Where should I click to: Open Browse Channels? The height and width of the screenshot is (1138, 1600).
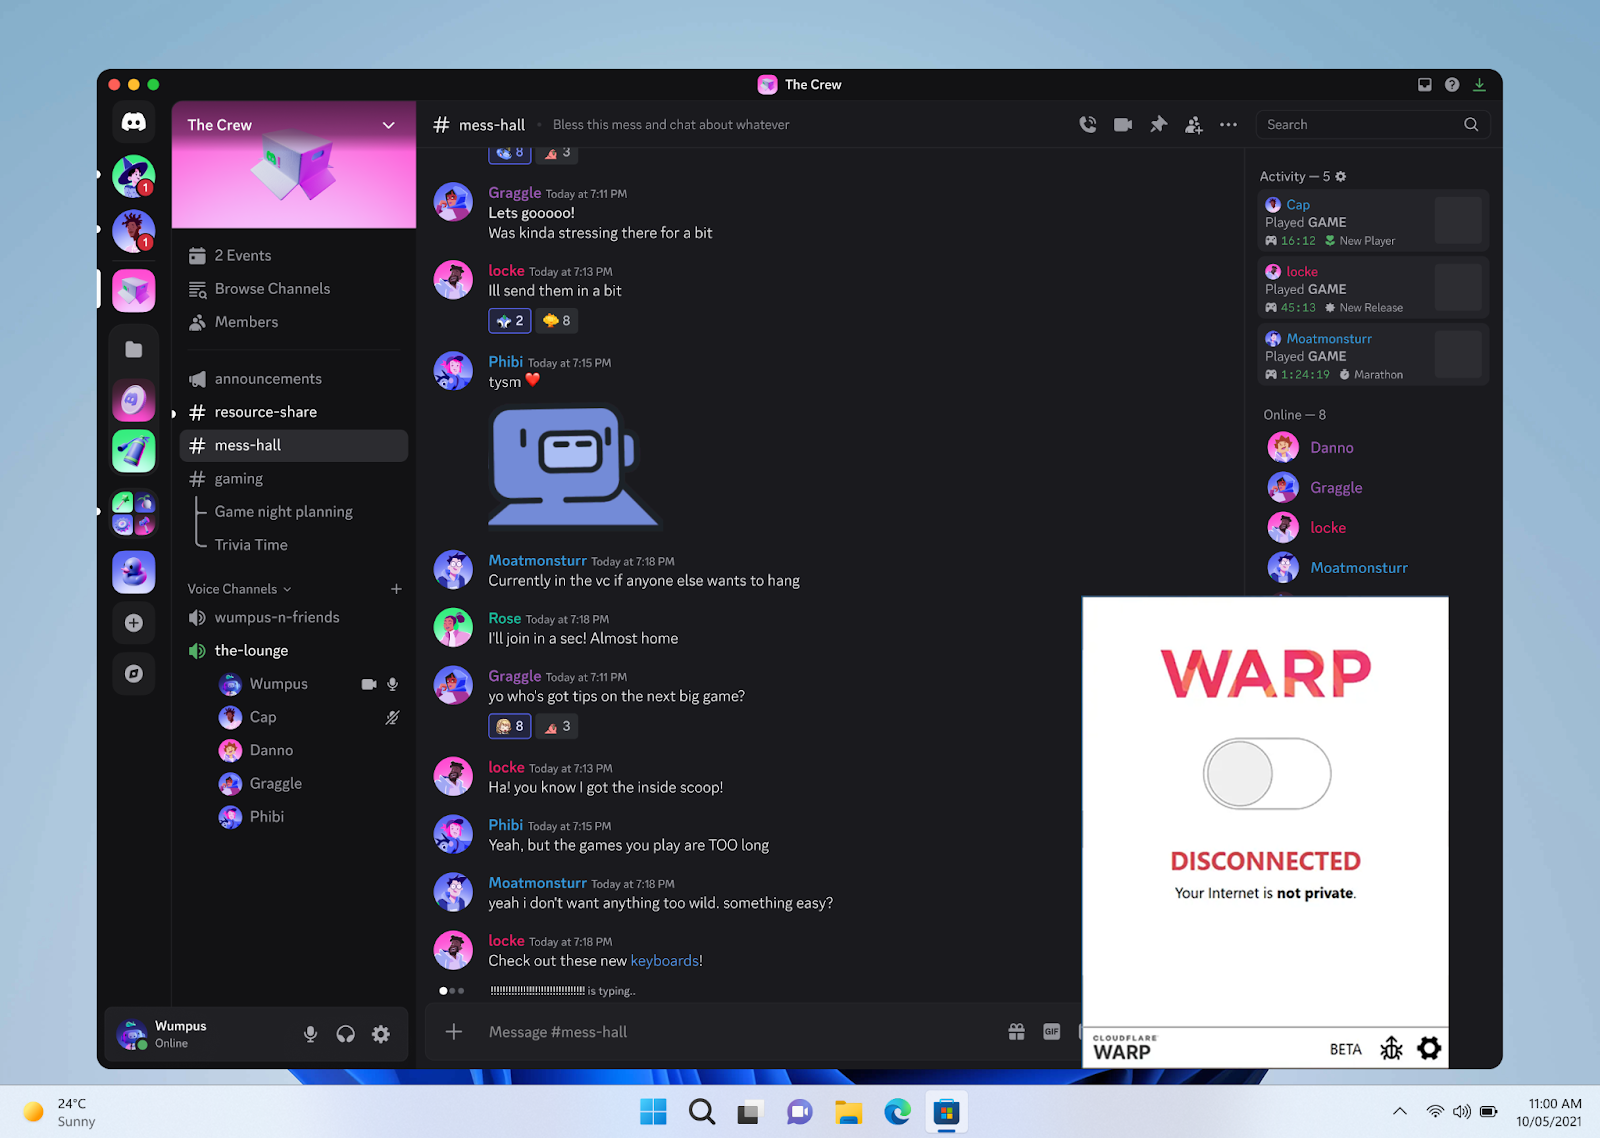[271, 288]
